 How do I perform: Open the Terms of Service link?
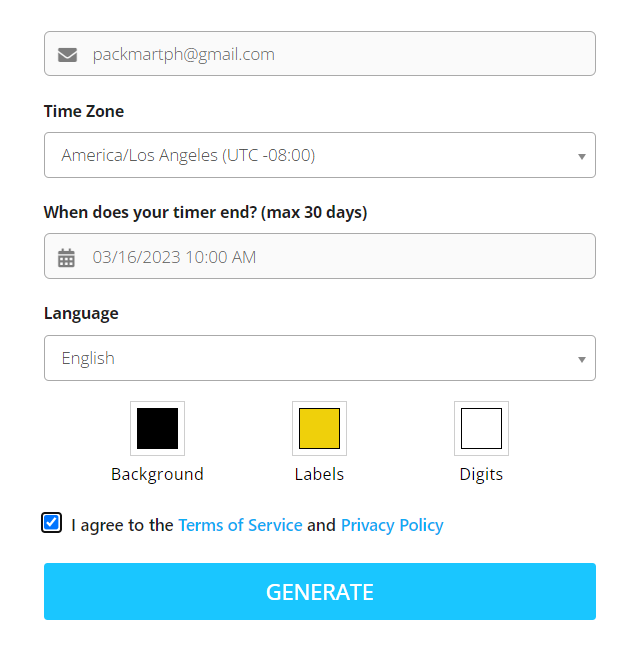[x=240, y=525]
